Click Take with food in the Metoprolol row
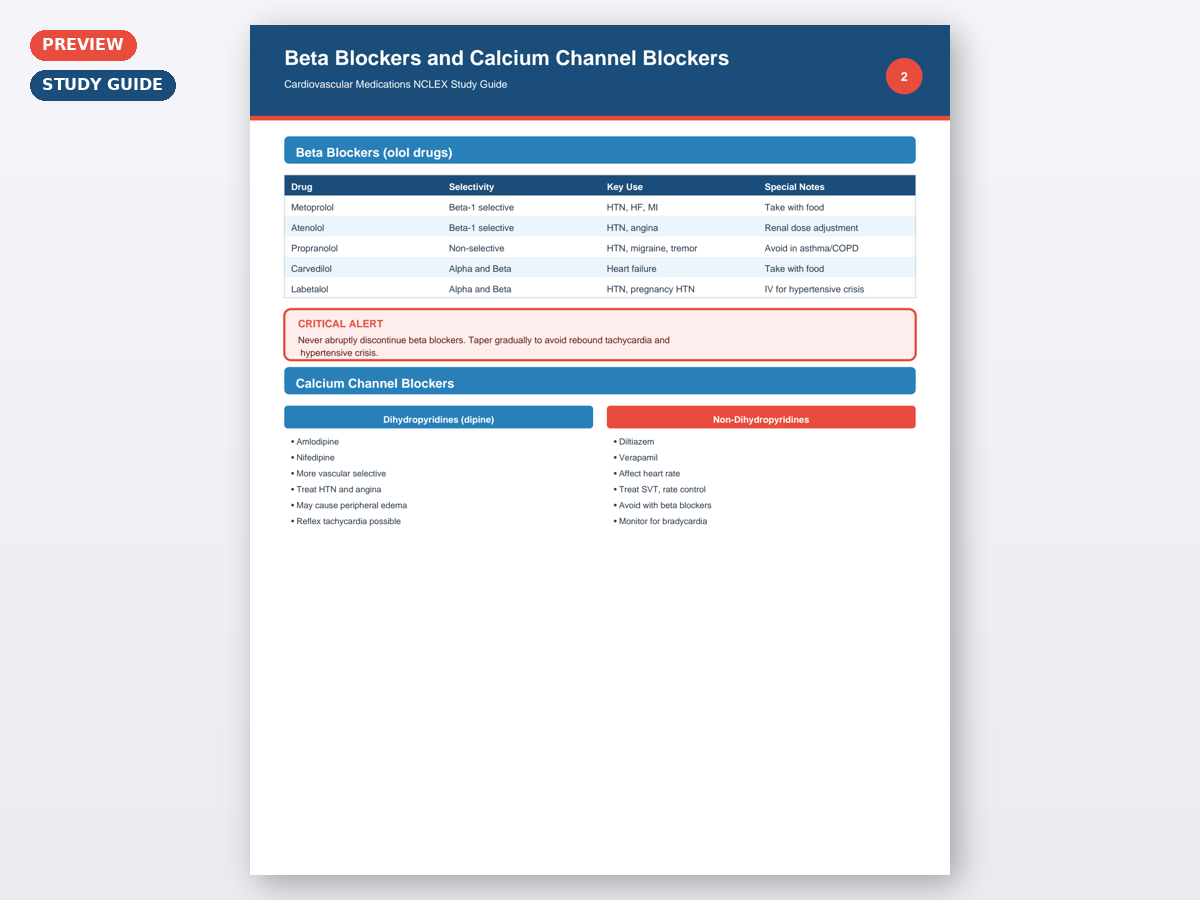Viewport: 1200px width, 900px height. pyautogui.click(x=794, y=207)
